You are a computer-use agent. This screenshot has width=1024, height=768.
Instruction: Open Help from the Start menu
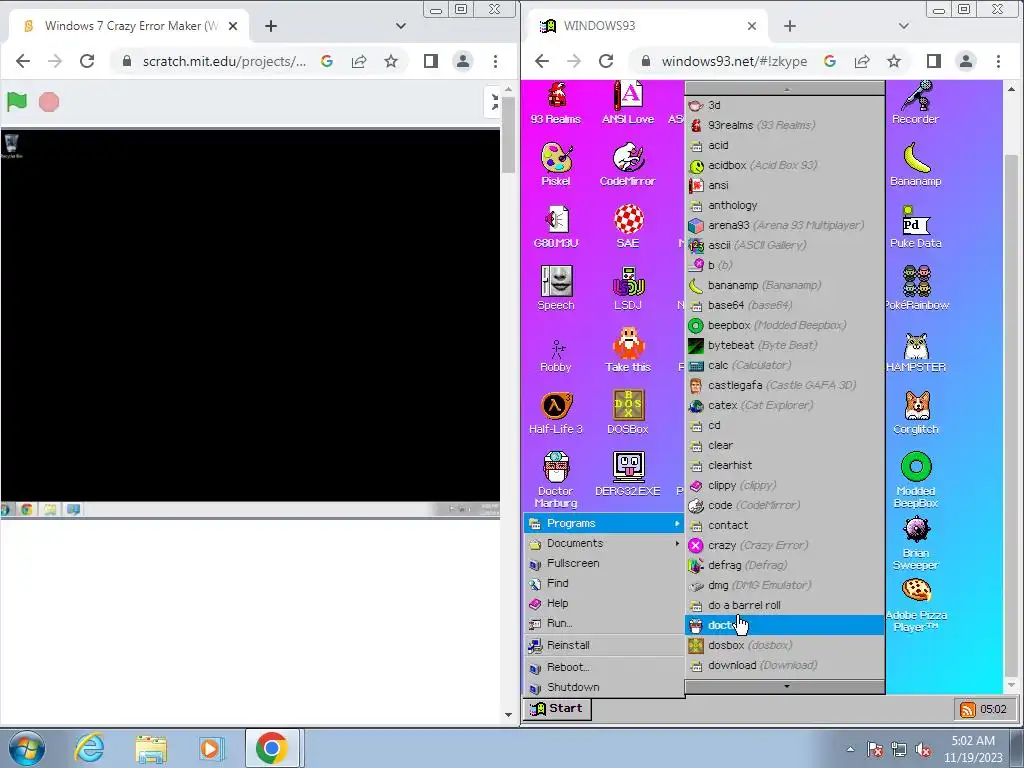(x=604, y=603)
